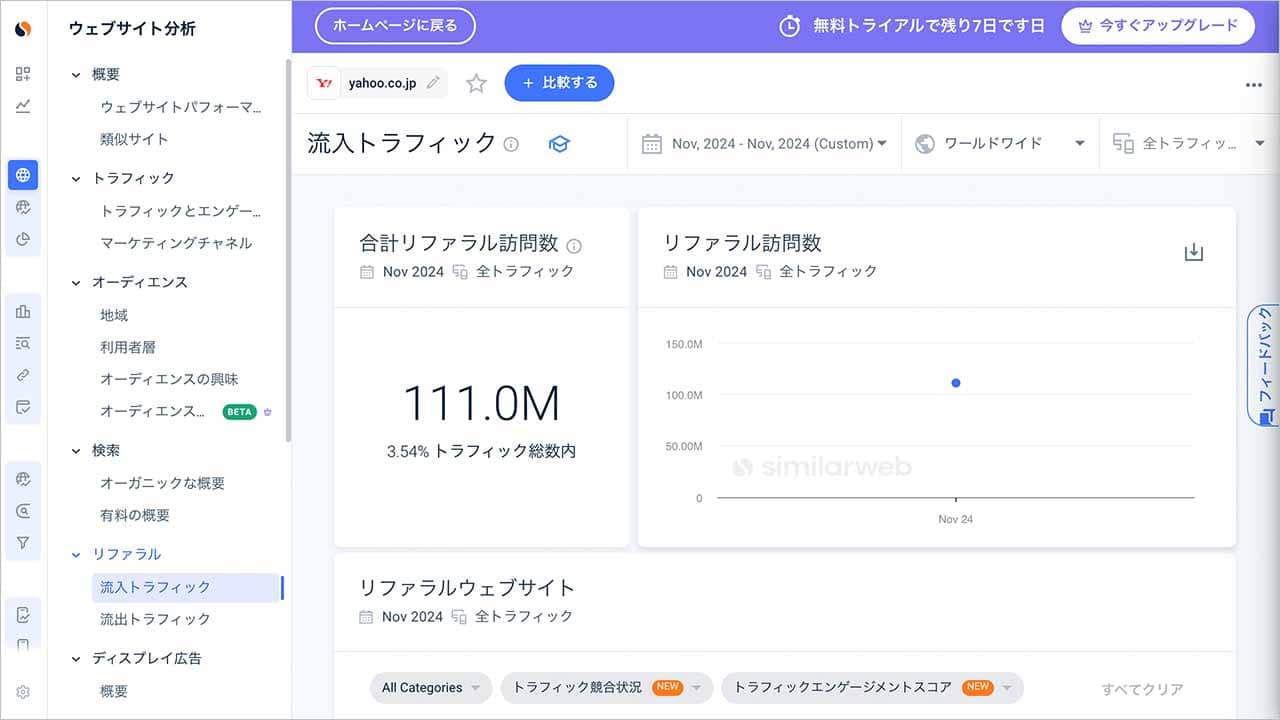Screen dimensions: 1280x720
Task: Open the トラフィック競合状況 filter dropdown
Action: click(x=607, y=688)
